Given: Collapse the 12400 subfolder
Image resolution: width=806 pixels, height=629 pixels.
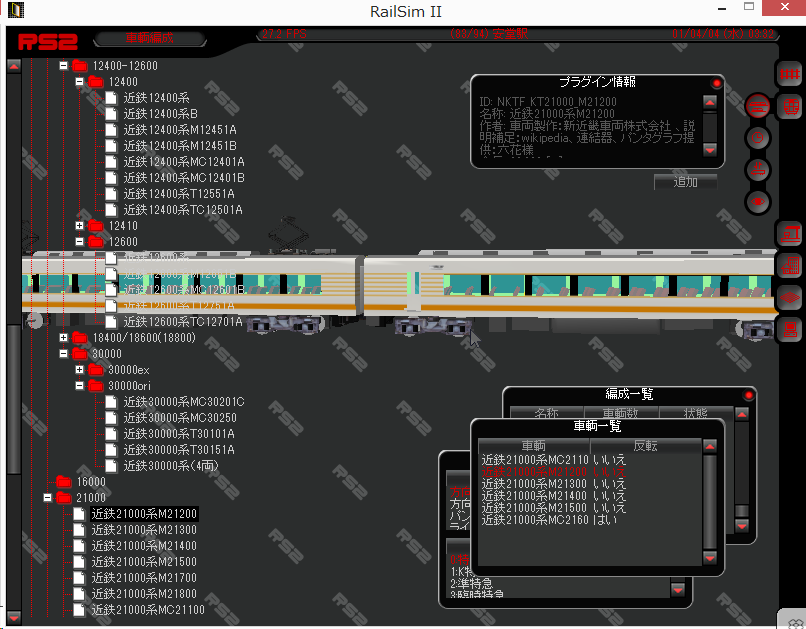Looking at the screenshot, I should click(79, 81).
